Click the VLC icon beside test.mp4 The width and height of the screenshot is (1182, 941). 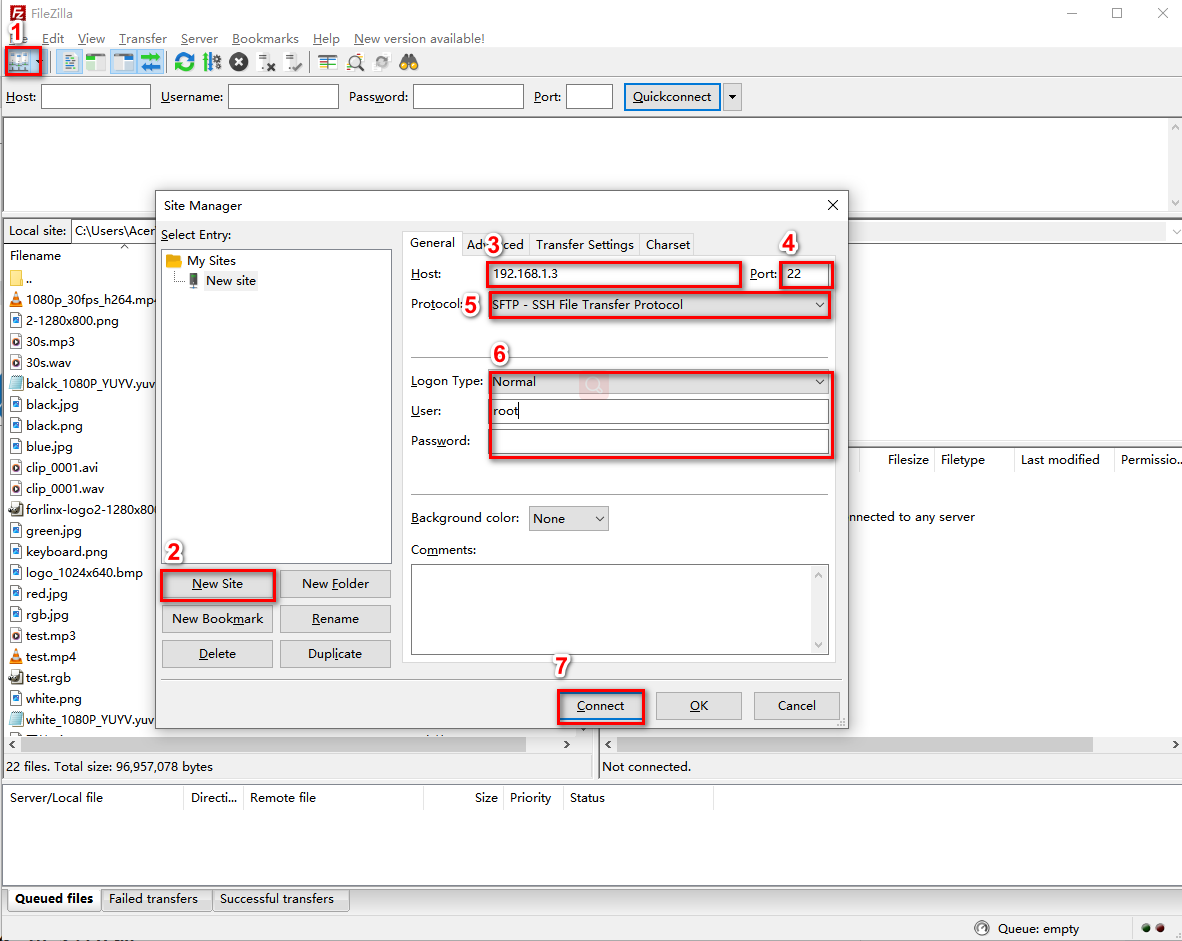[16, 656]
